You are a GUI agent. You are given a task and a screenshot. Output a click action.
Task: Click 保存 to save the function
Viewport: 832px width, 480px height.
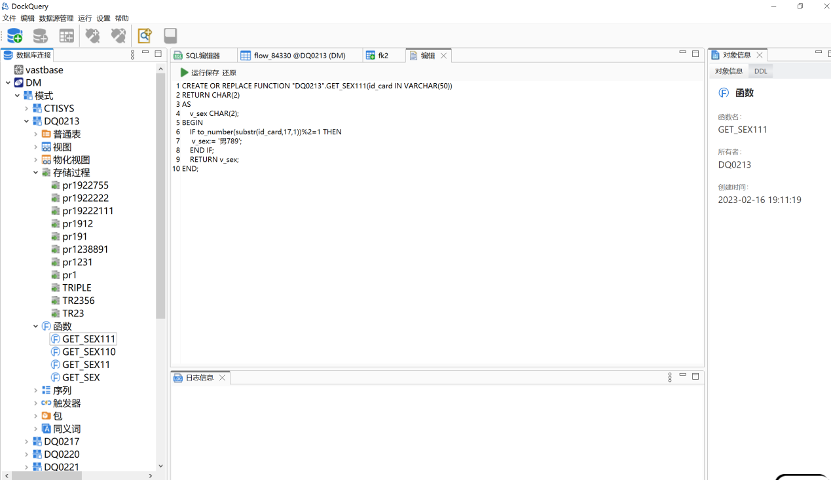tap(212, 73)
